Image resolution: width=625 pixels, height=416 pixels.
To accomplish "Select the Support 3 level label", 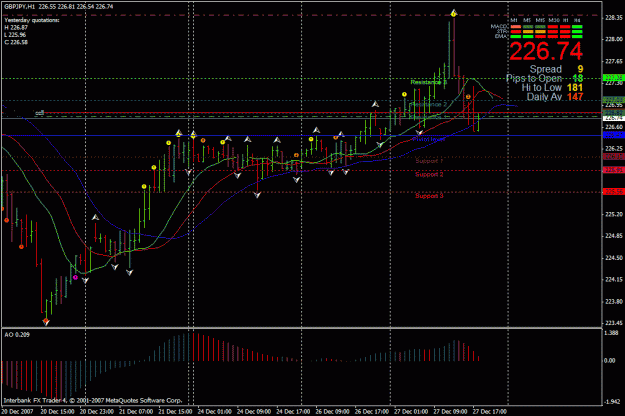I will click(x=429, y=196).
